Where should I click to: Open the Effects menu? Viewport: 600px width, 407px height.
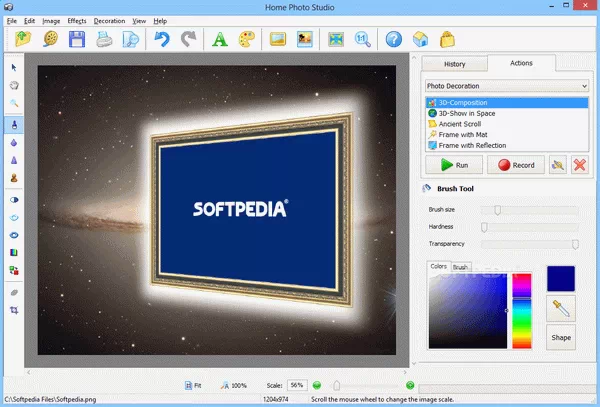point(77,20)
